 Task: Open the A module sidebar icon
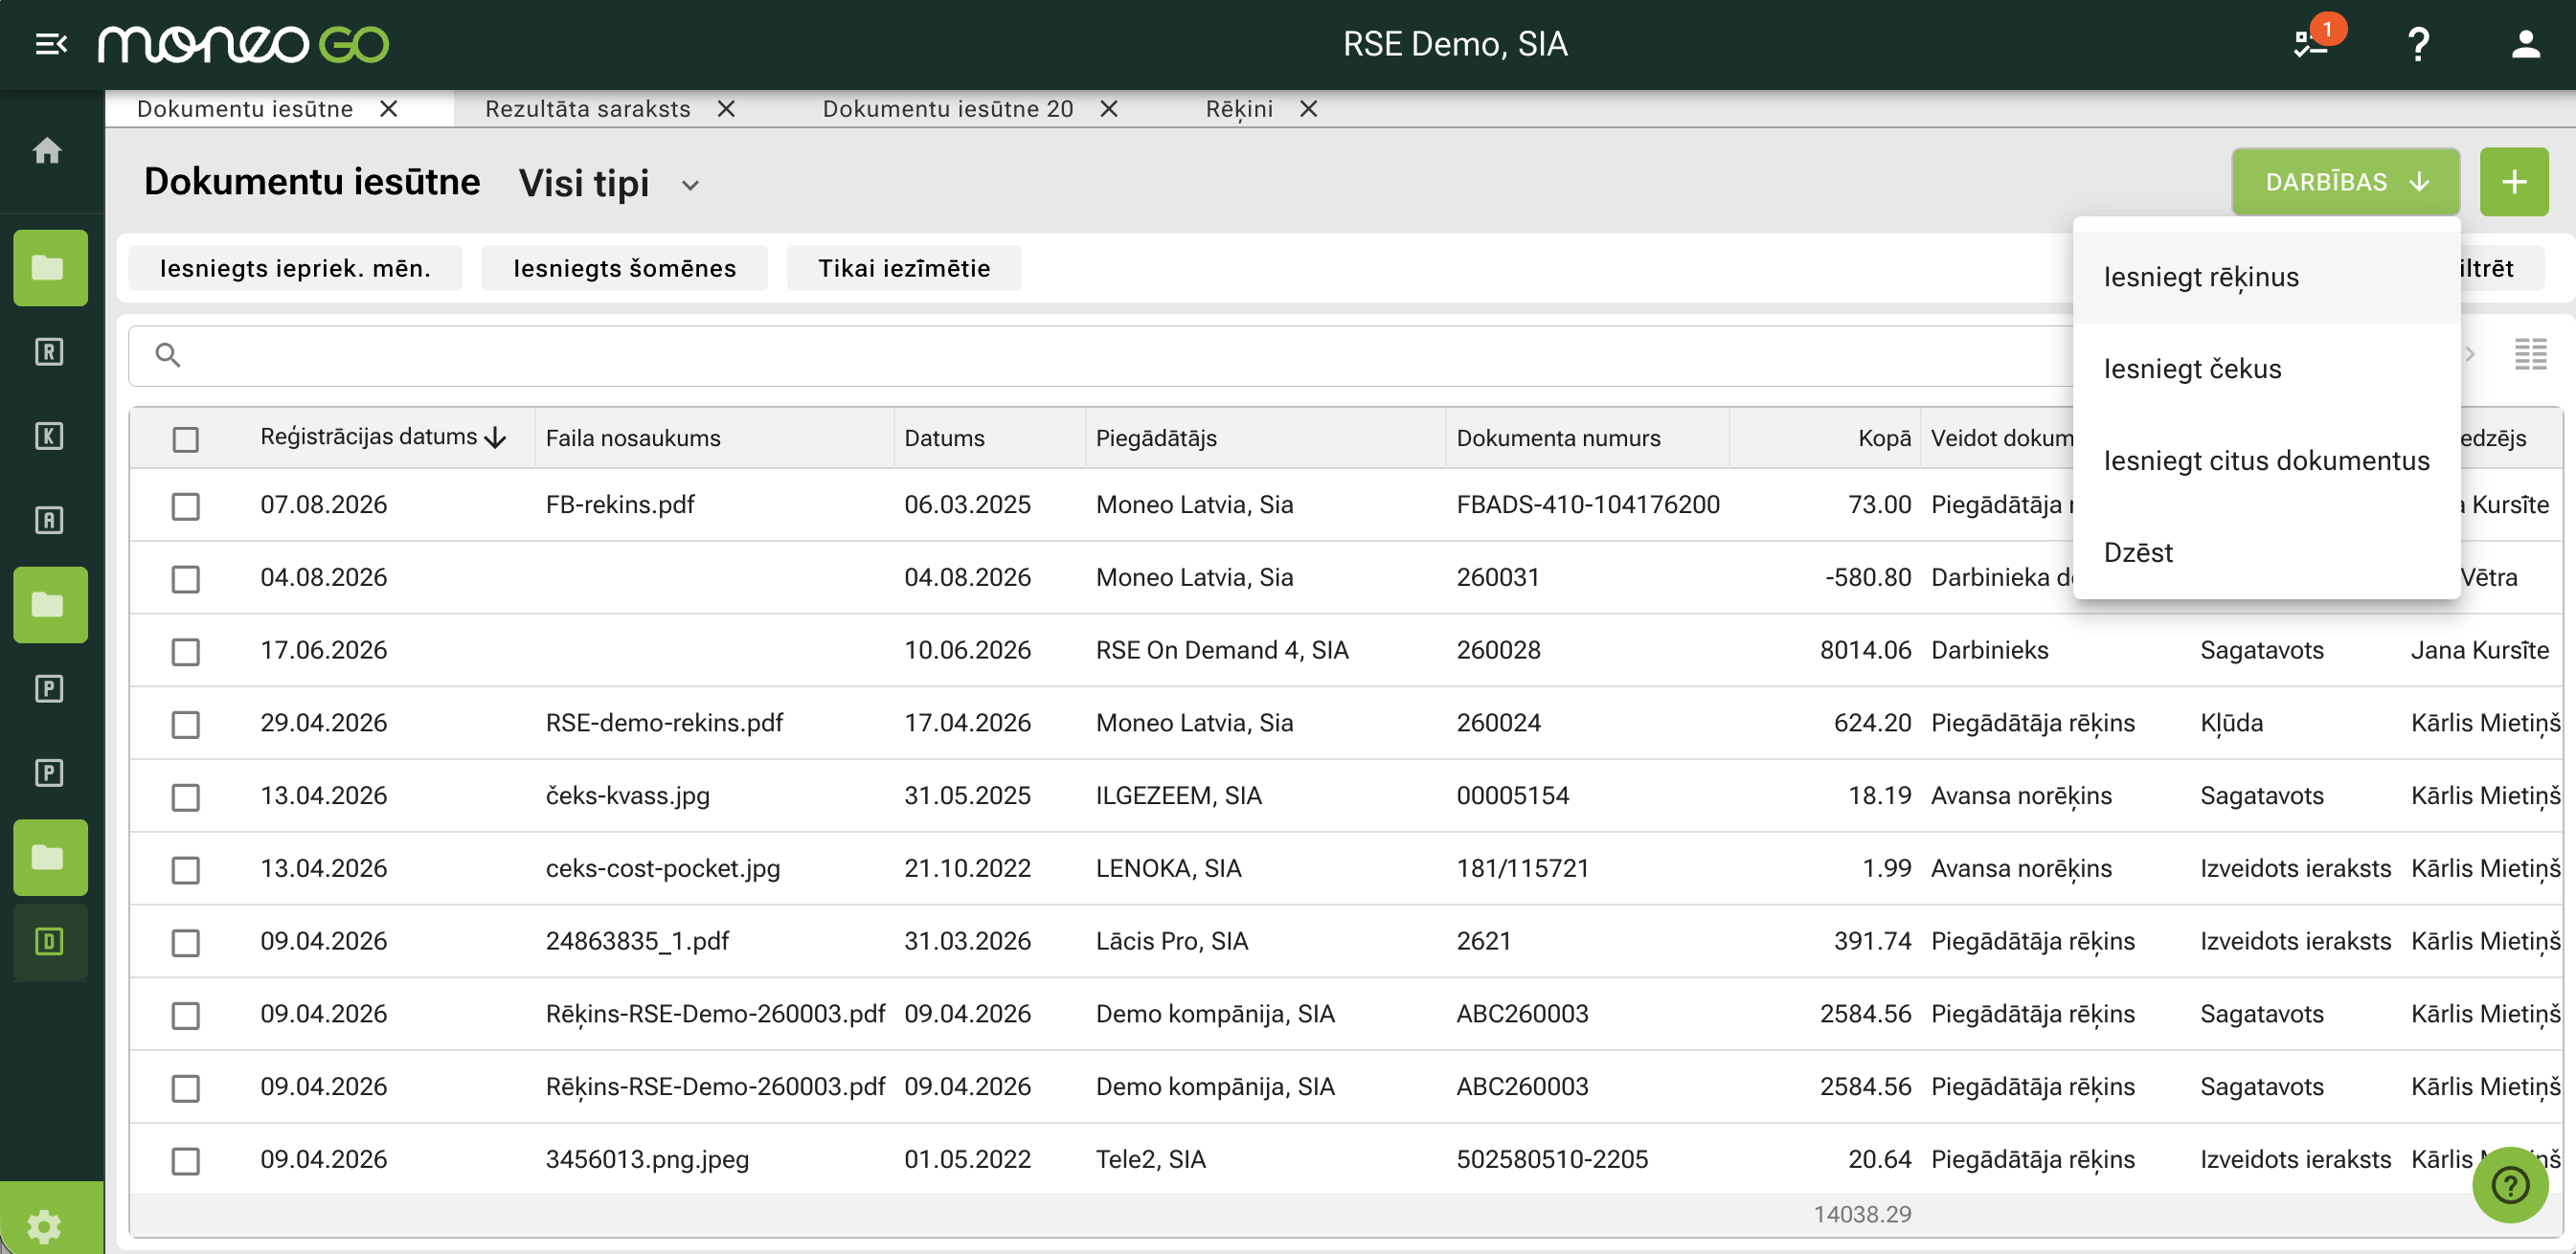49,520
